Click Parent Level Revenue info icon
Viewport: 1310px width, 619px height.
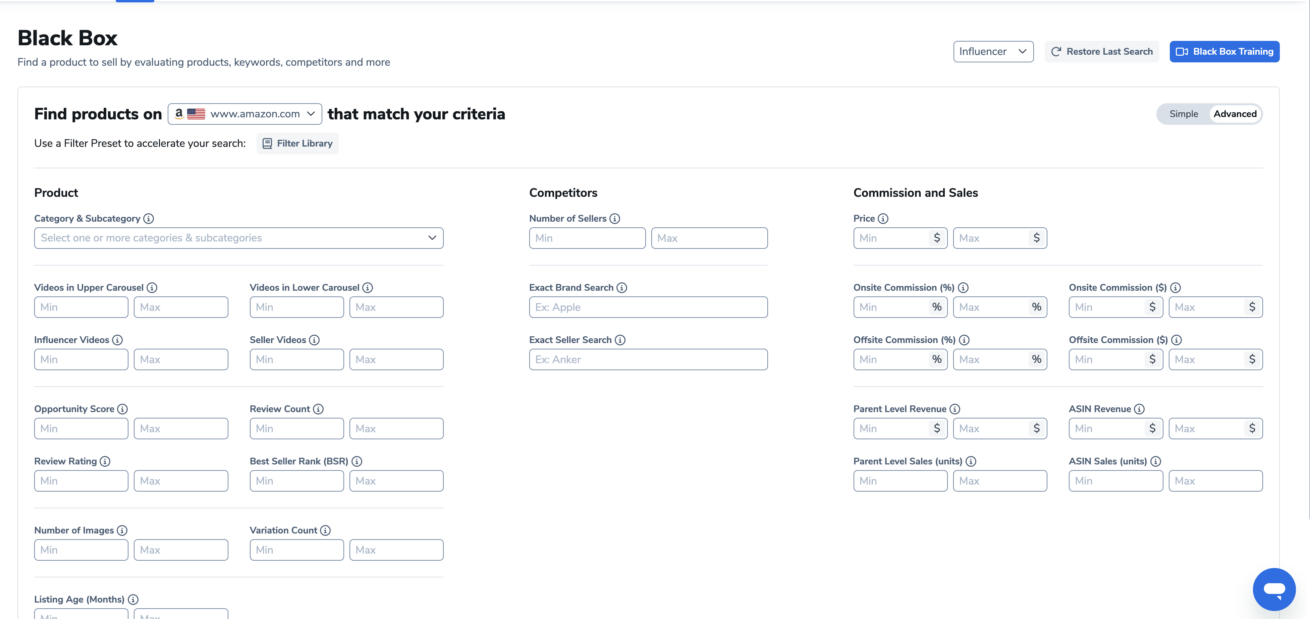click(x=955, y=409)
